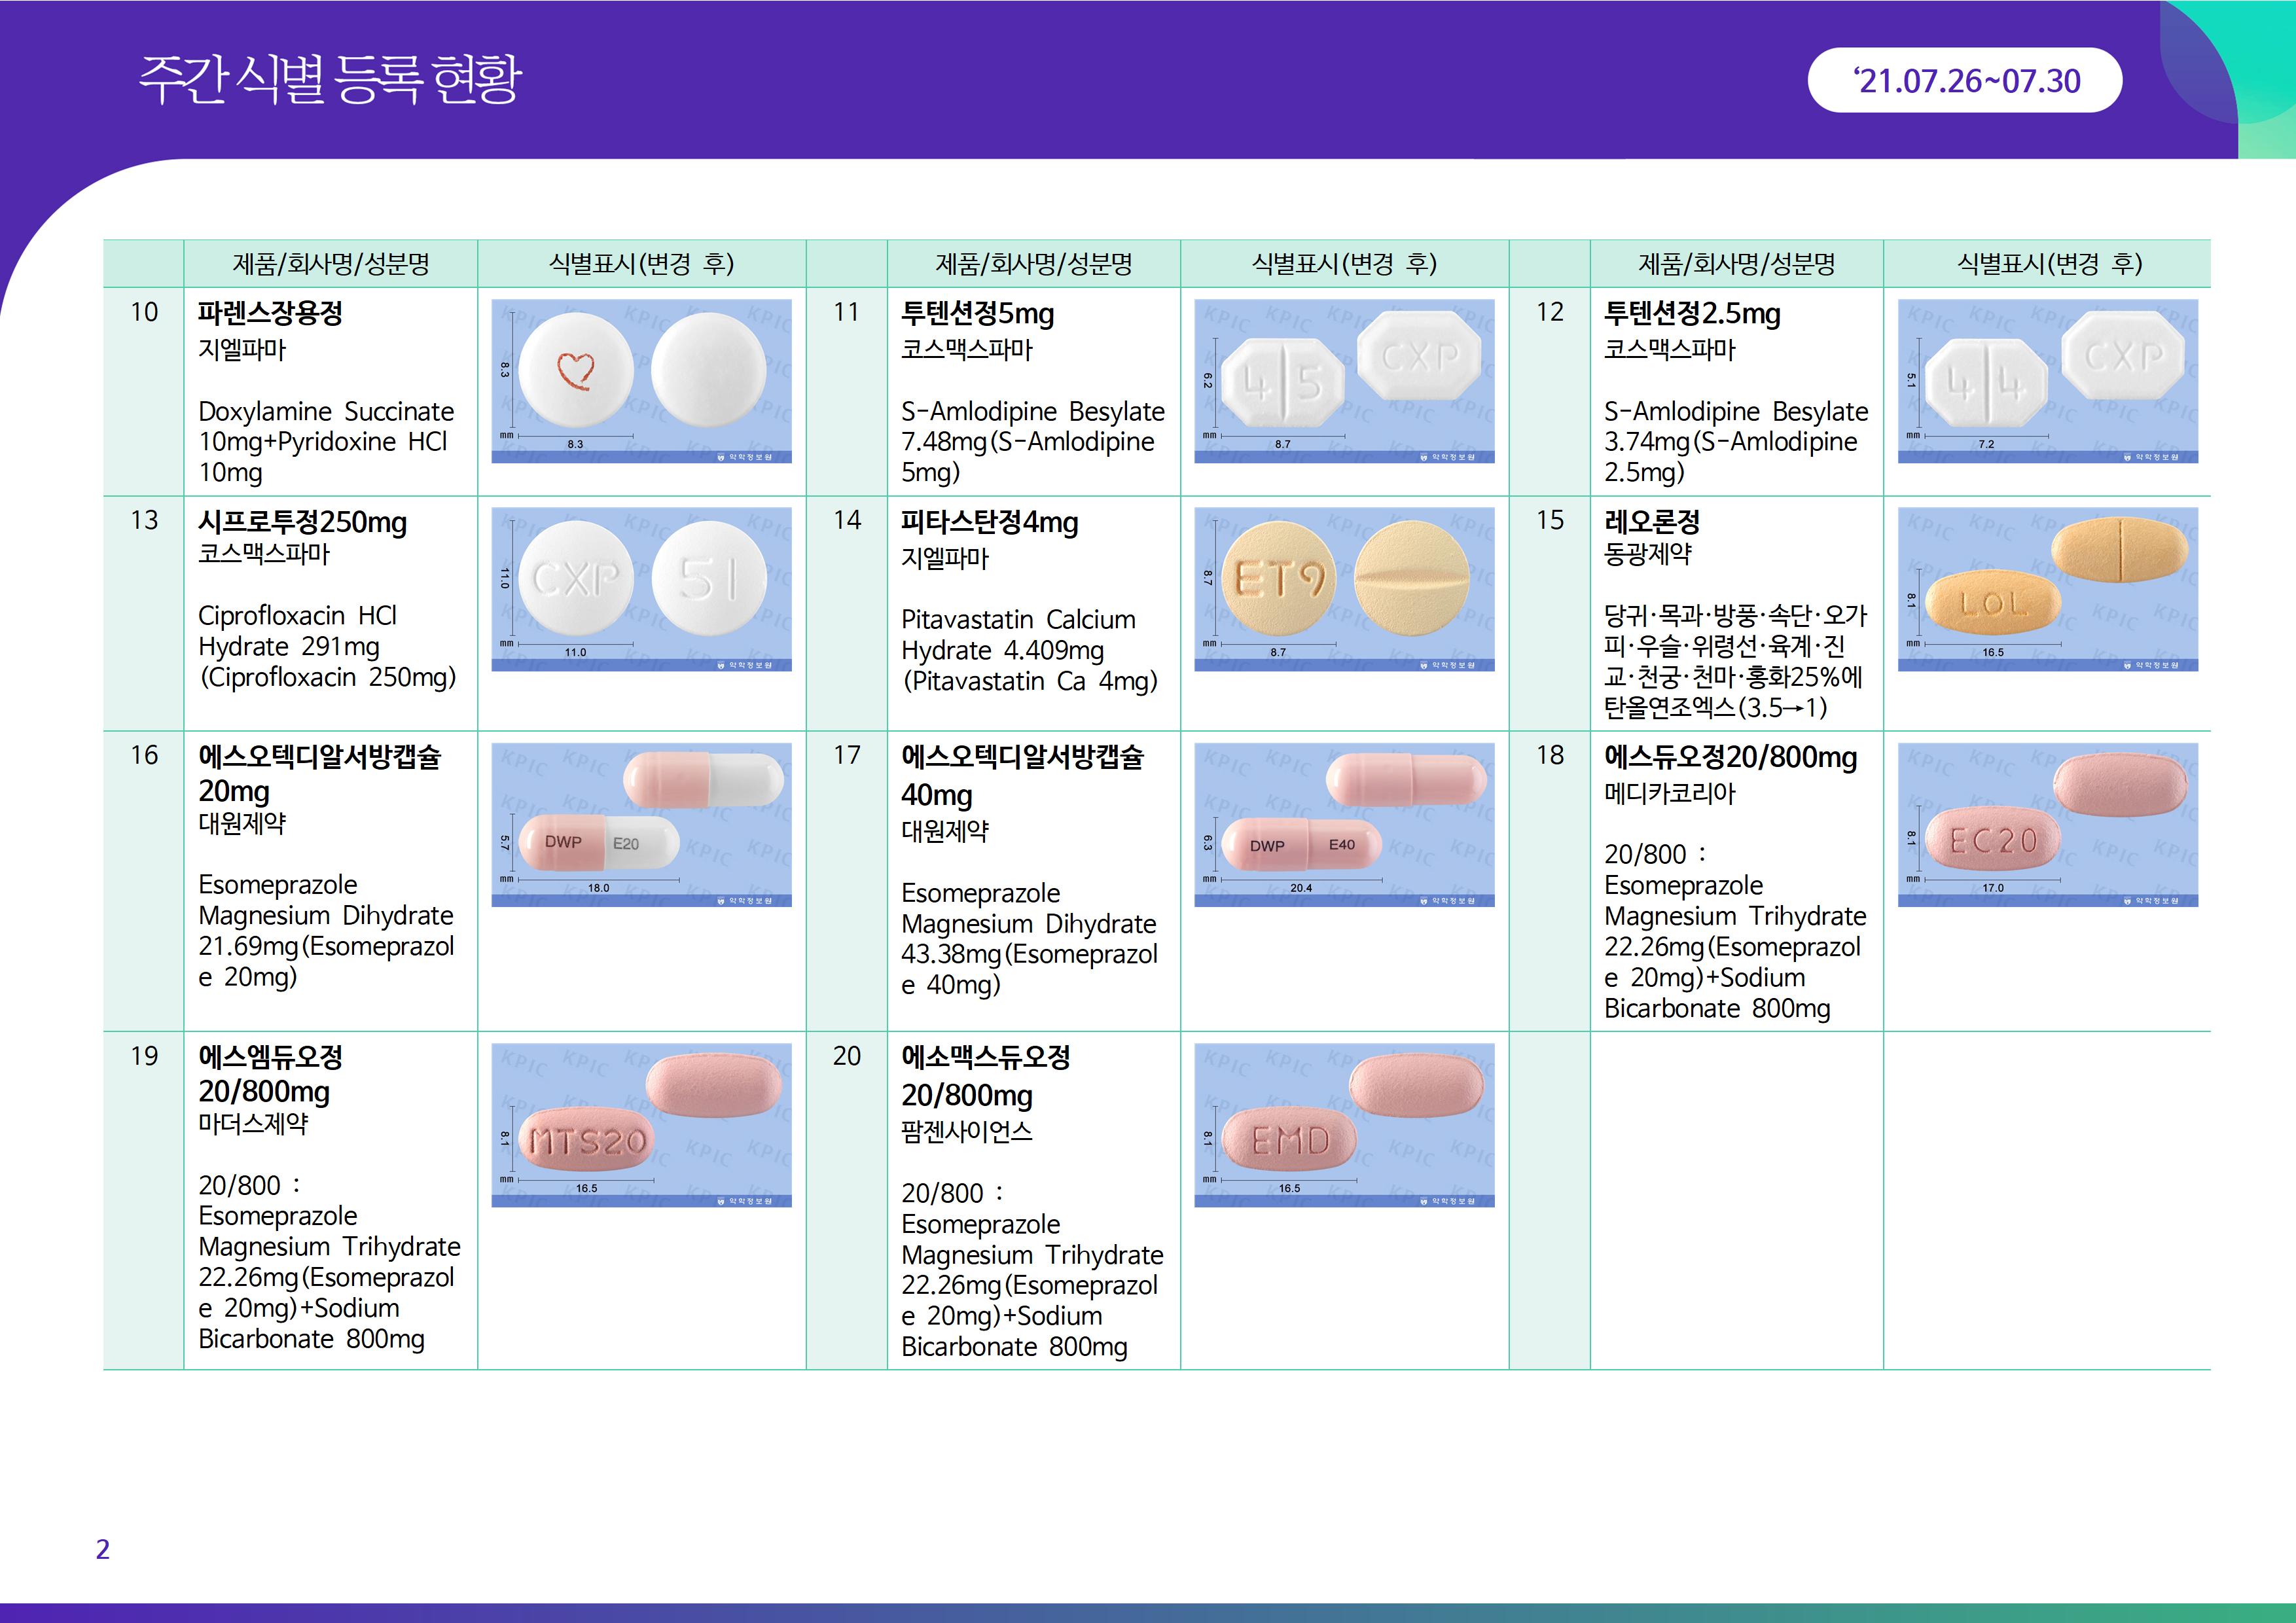Select the 투텐션정5mg tablet photo
The width and height of the screenshot is (2296, 1623).
pyautogui.click(x=1344, y=381)
